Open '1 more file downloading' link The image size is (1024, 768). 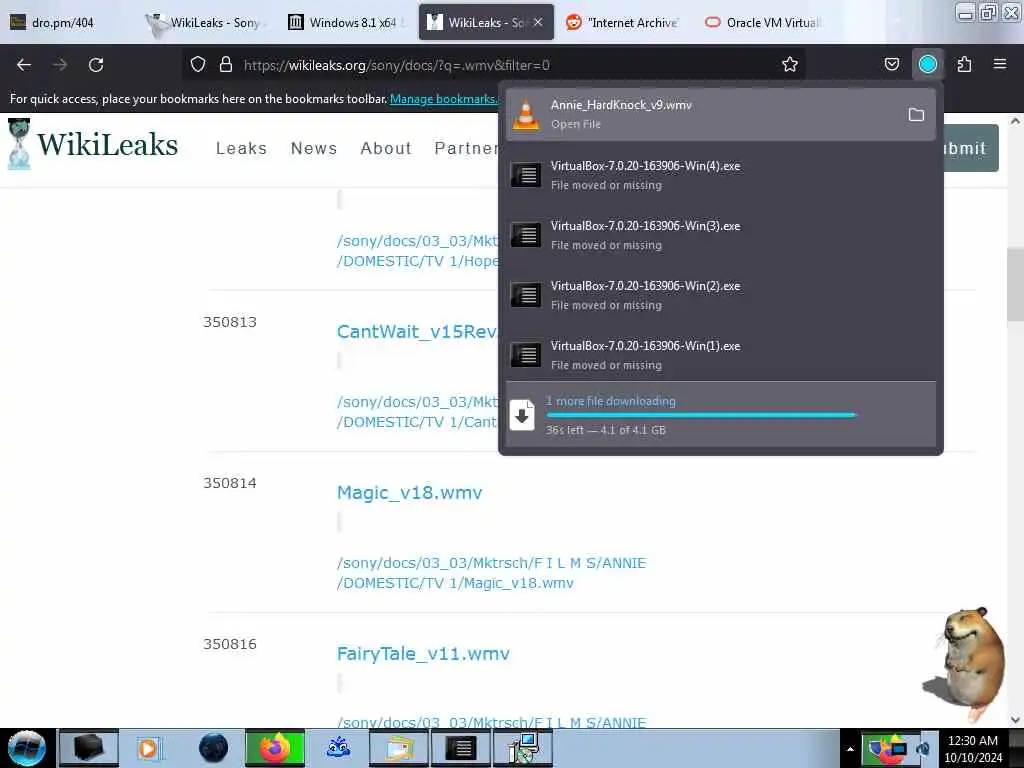tap(611, 401)
